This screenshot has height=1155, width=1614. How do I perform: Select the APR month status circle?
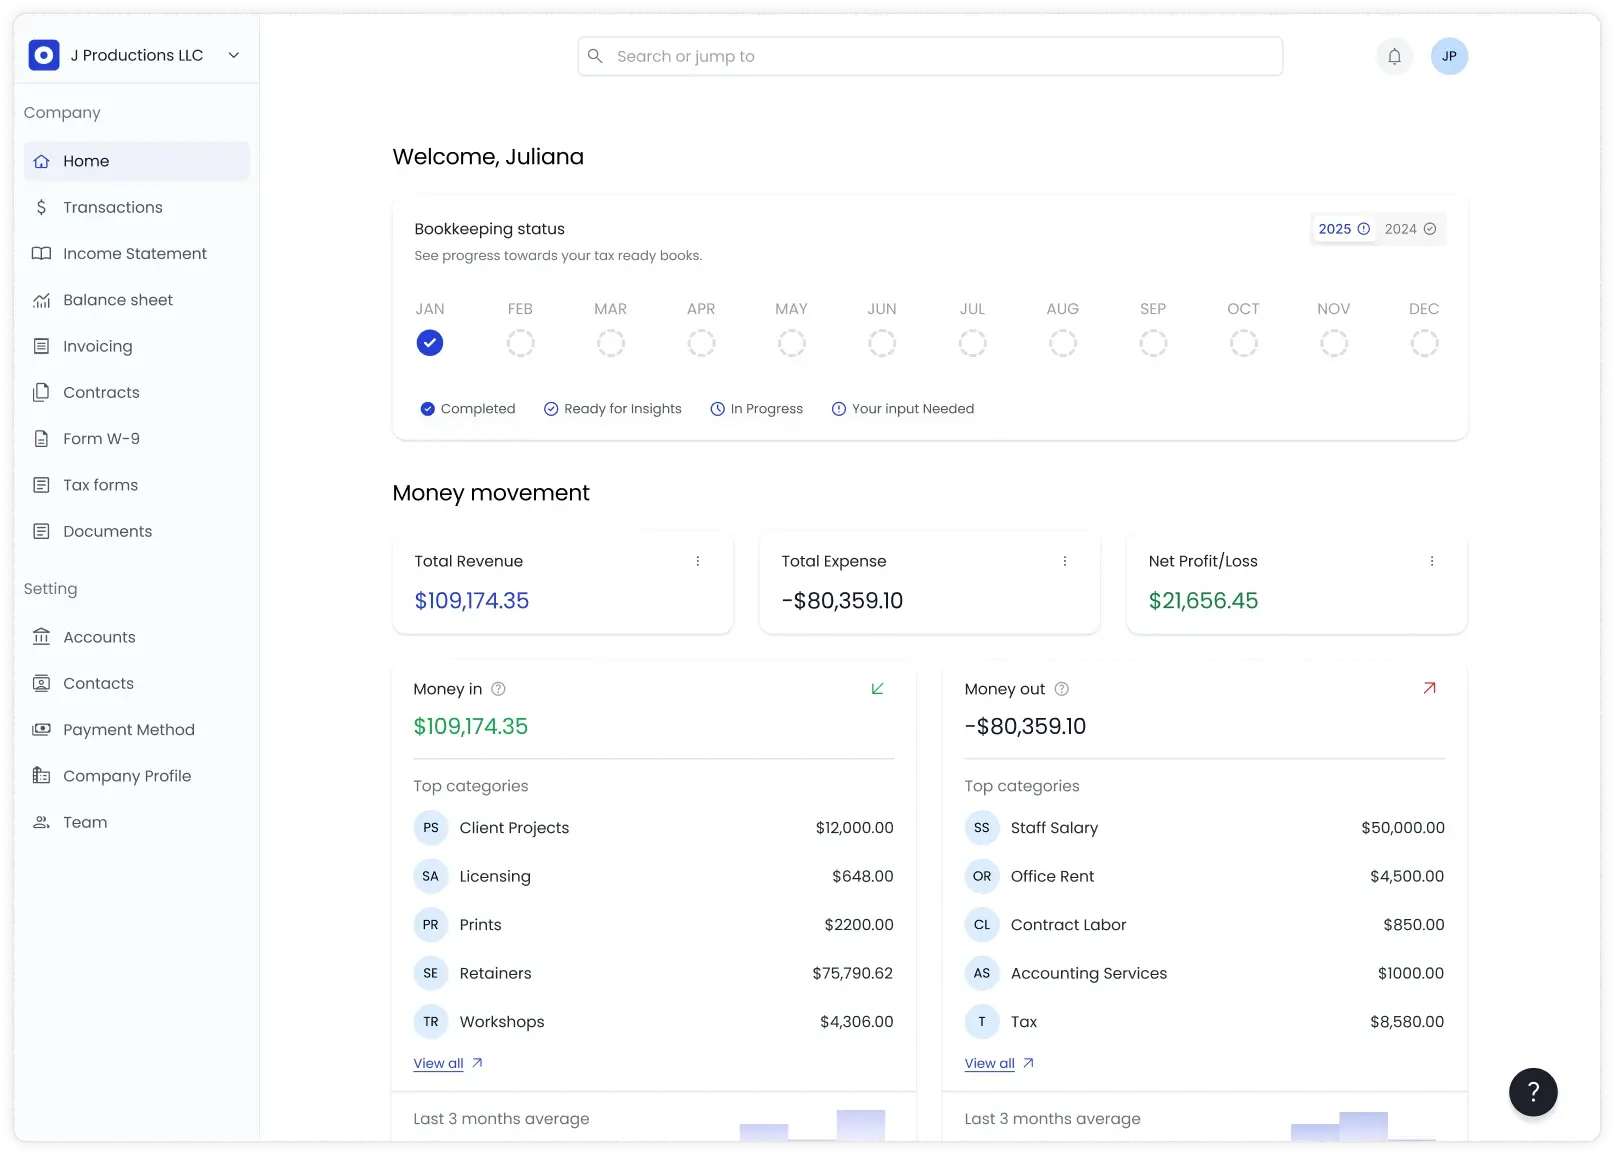point(701,343)
